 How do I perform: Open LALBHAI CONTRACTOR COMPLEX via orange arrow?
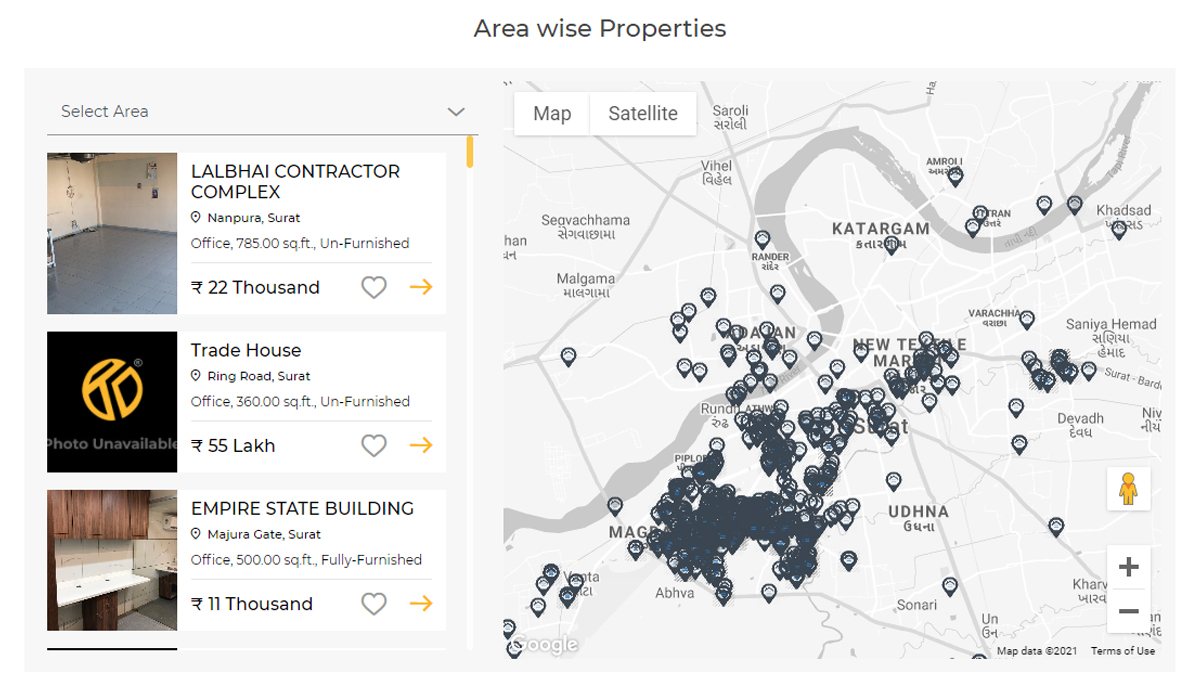[421, 287]
